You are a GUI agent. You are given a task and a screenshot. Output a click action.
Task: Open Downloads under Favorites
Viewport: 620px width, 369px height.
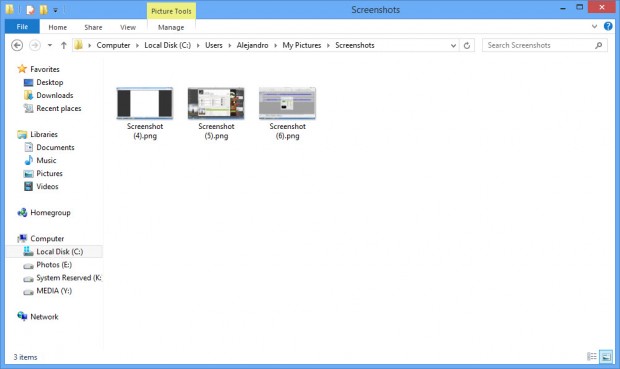click(55, 95)
